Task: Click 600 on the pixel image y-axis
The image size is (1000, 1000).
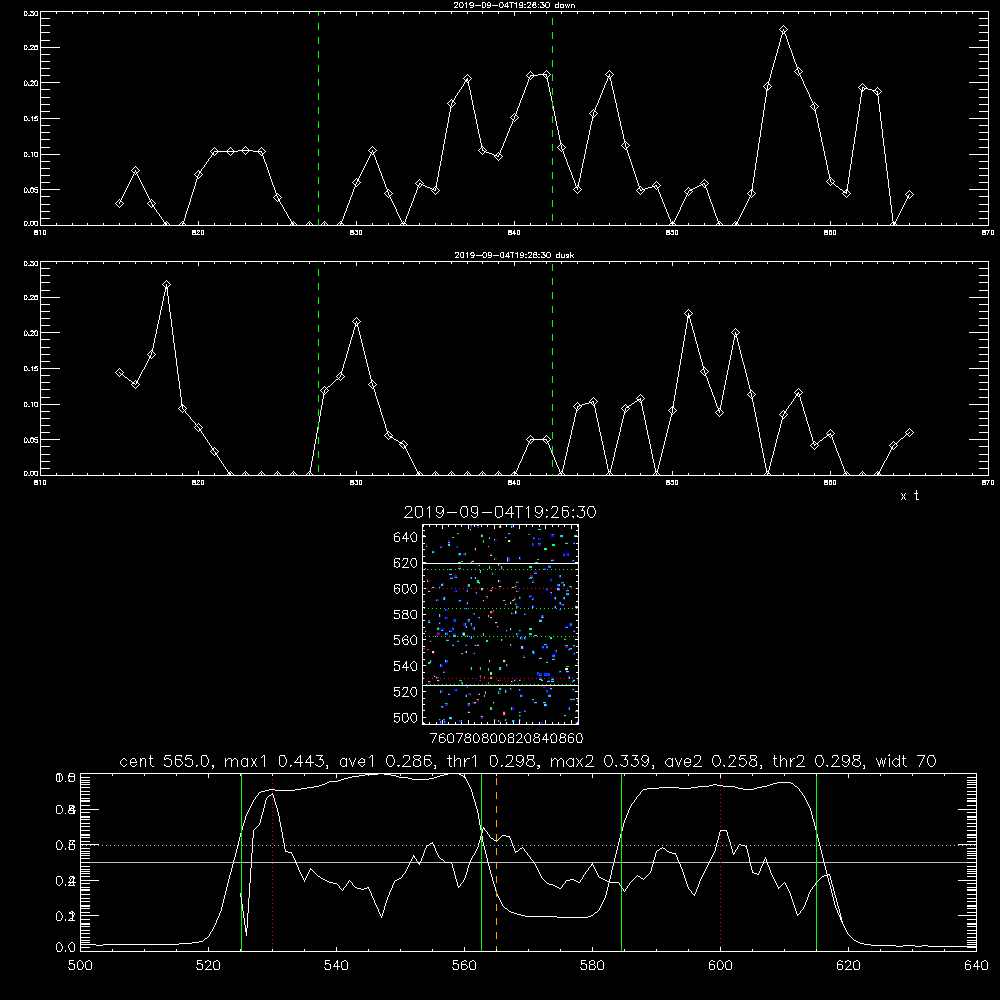Action: [x=406, y=589]
